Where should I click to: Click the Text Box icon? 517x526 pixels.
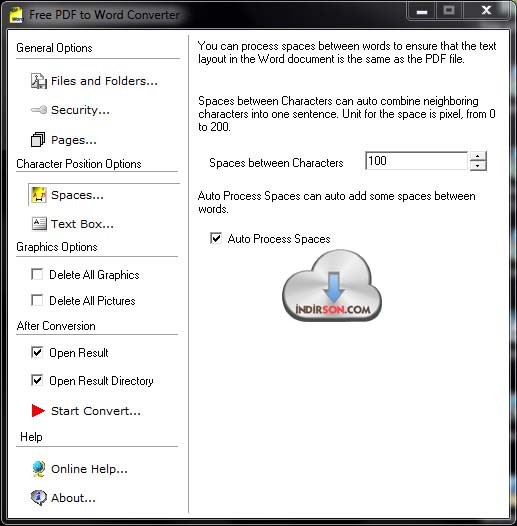pyautogui.click(x=39, y=224)
